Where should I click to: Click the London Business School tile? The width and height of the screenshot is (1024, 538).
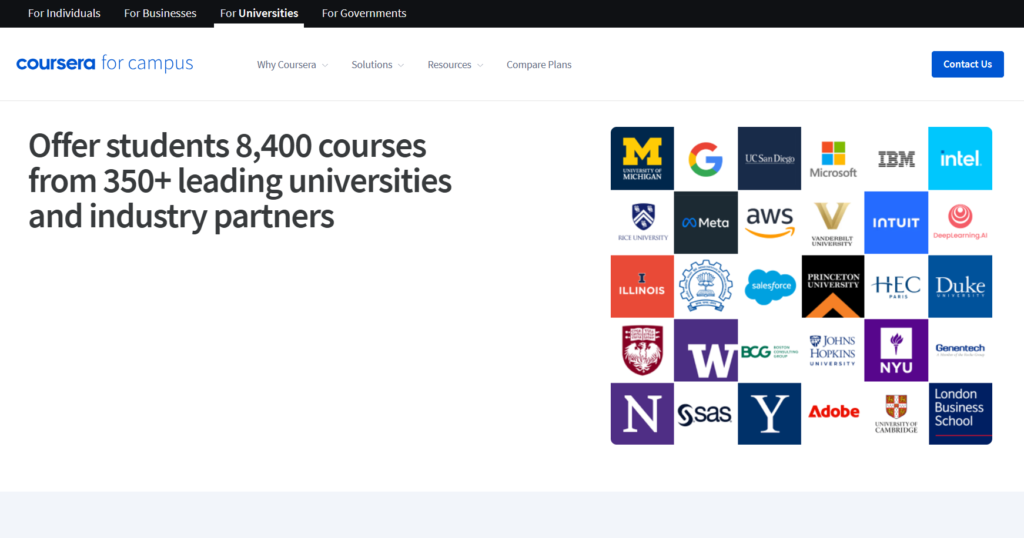[x=960, y=414]
